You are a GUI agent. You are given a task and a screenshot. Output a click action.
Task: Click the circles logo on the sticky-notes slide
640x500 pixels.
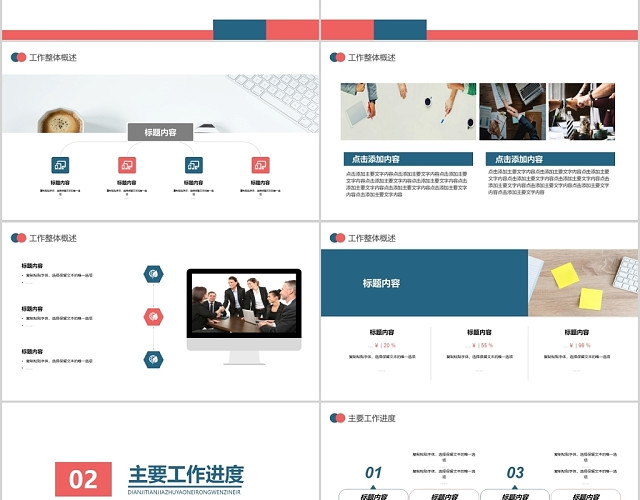click(338, 238)
